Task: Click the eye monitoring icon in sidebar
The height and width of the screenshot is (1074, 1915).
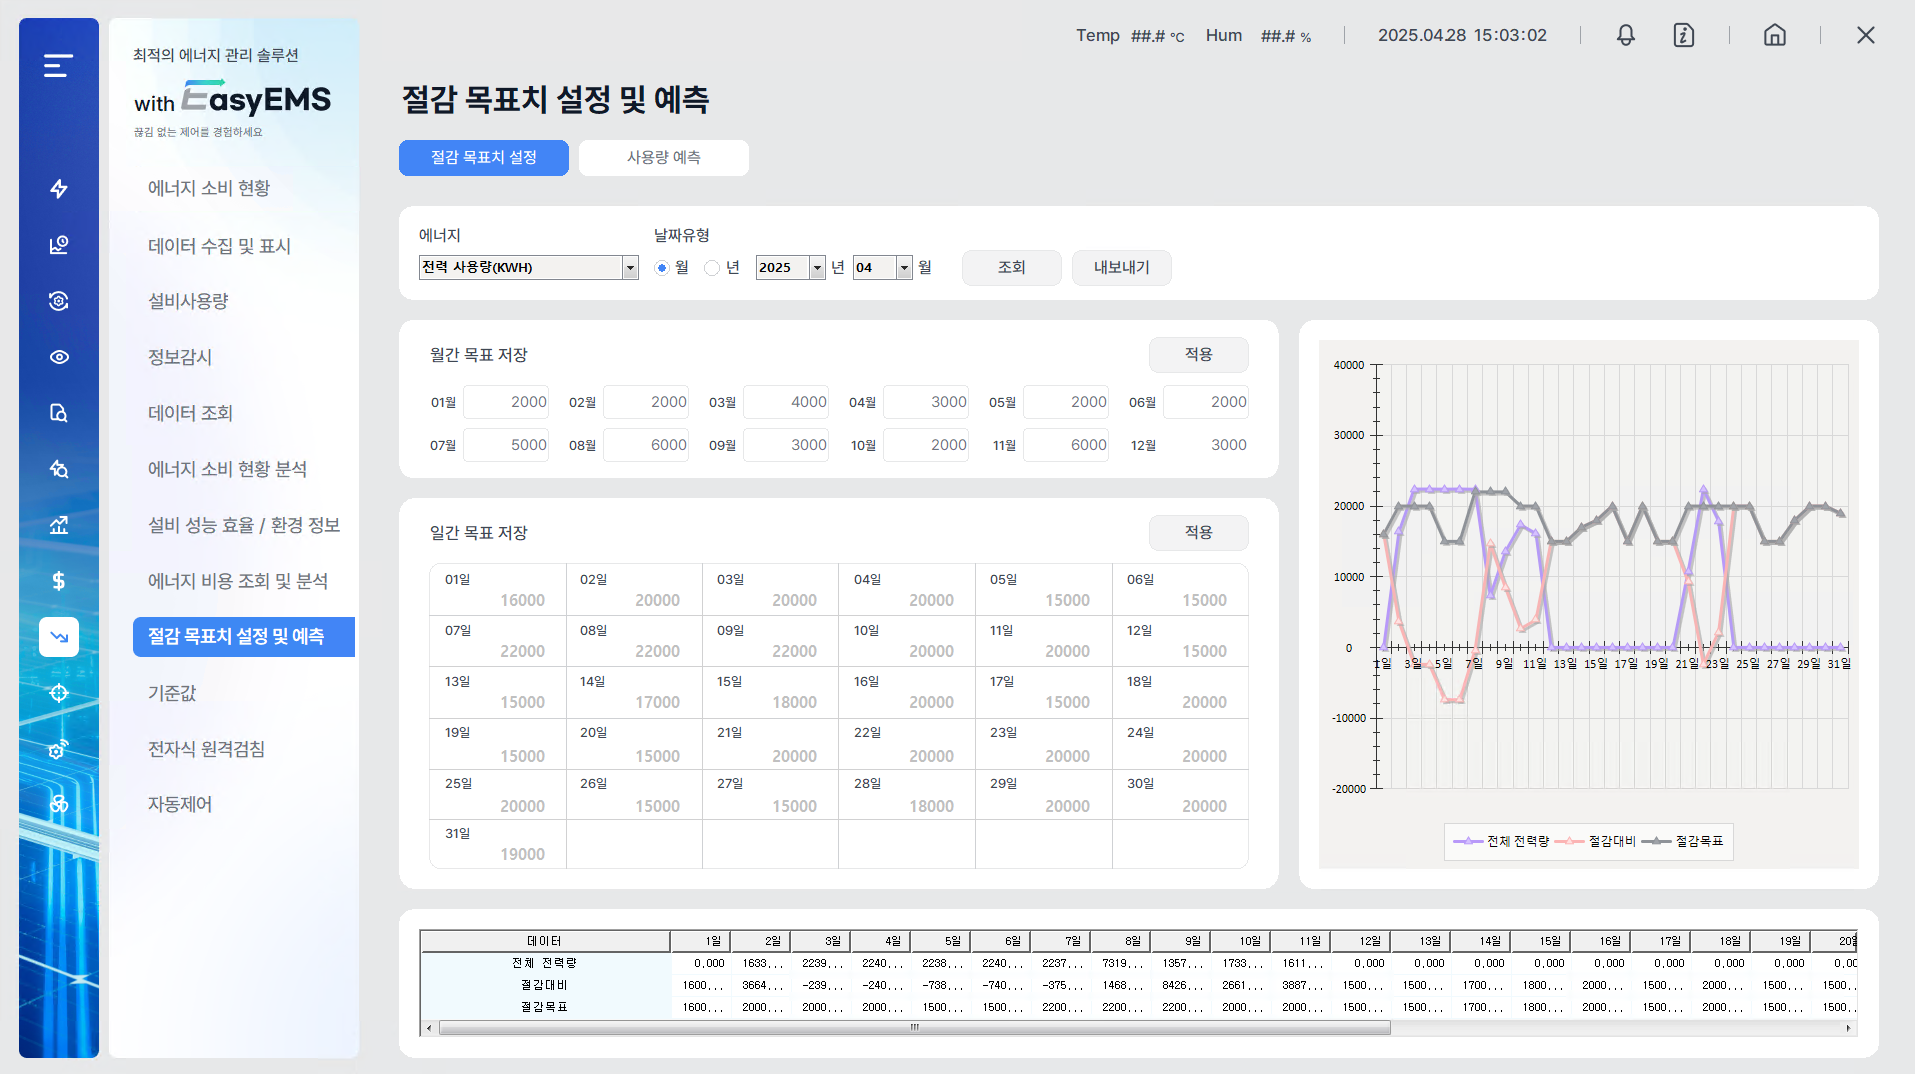Action: (x=59, y=357)
